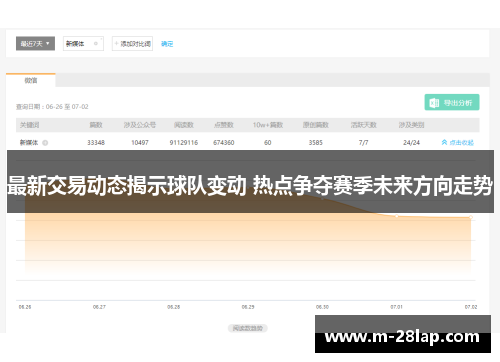The image size is (500, 362).
Task: Click the 原创篇数 column header
Action: [x=316, y=125]
